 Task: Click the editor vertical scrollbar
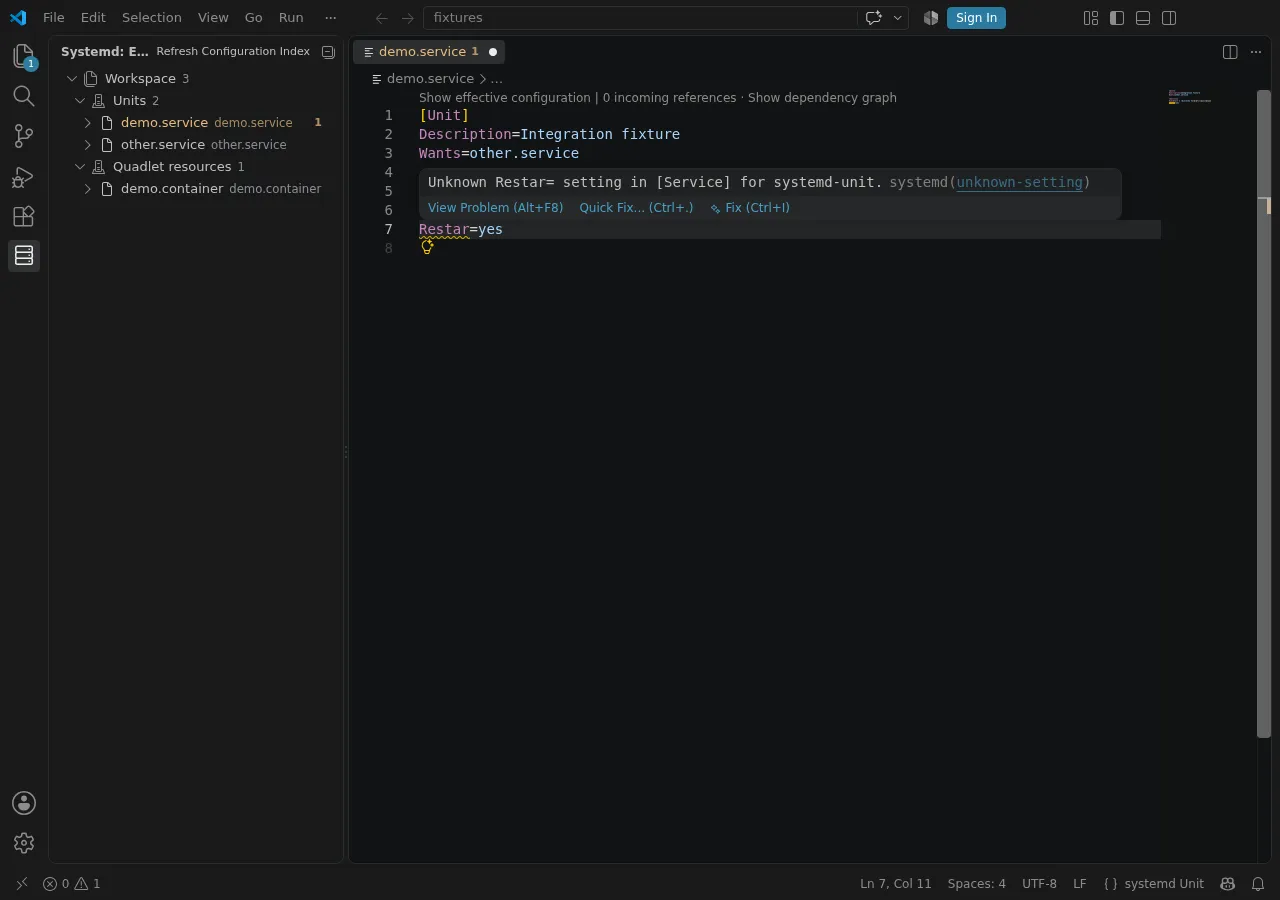click(1264, 415)
